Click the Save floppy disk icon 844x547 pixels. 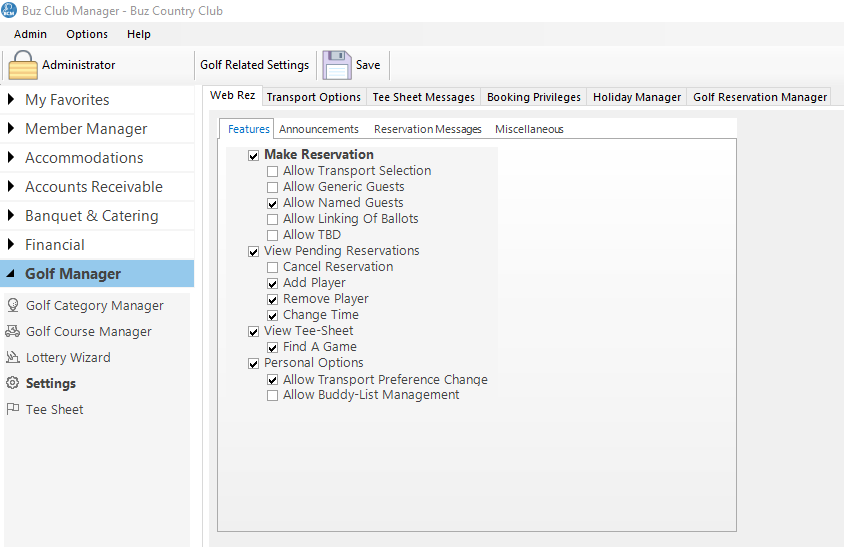[x=337, y=65]
